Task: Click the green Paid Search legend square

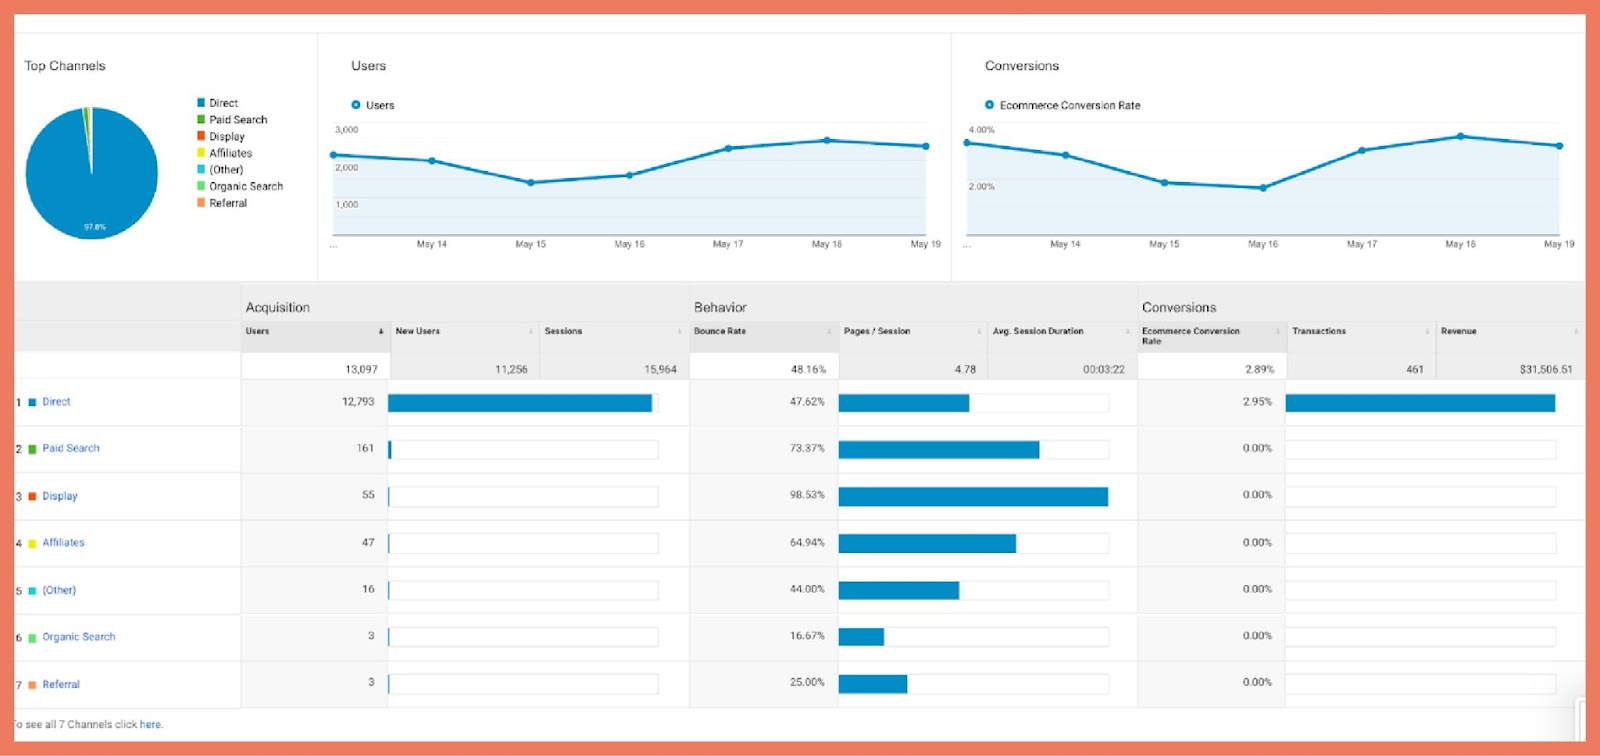Action: click(x=201, y=120)
